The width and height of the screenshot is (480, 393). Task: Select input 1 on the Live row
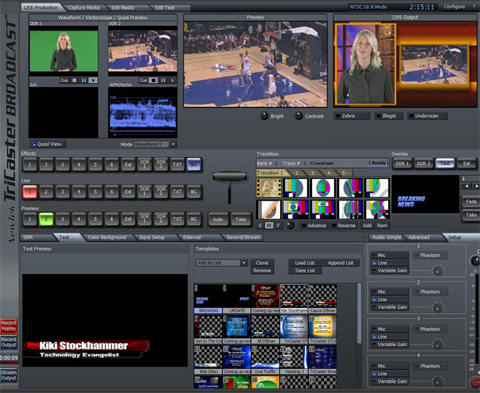click(x=30, y=192)
